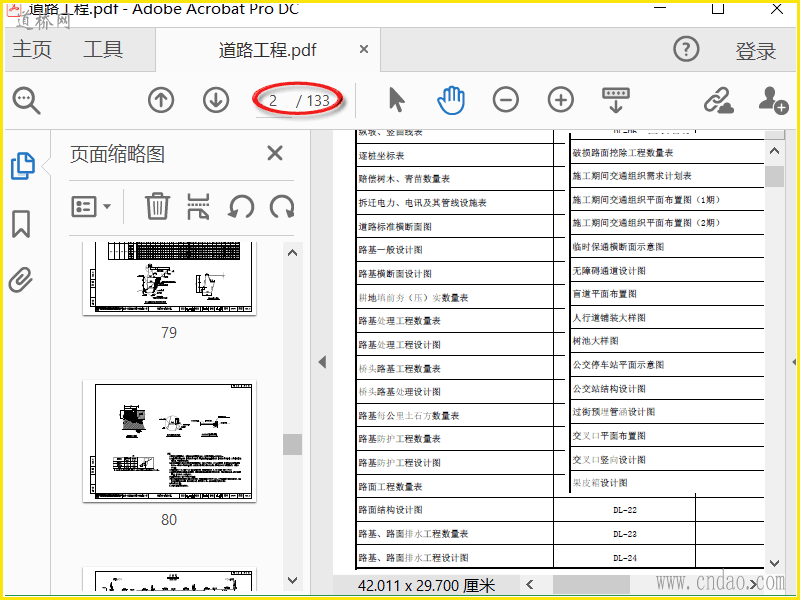Click the 登录 sign-in button
Viewport: 800px width, 600px height.
pos(756,51)
